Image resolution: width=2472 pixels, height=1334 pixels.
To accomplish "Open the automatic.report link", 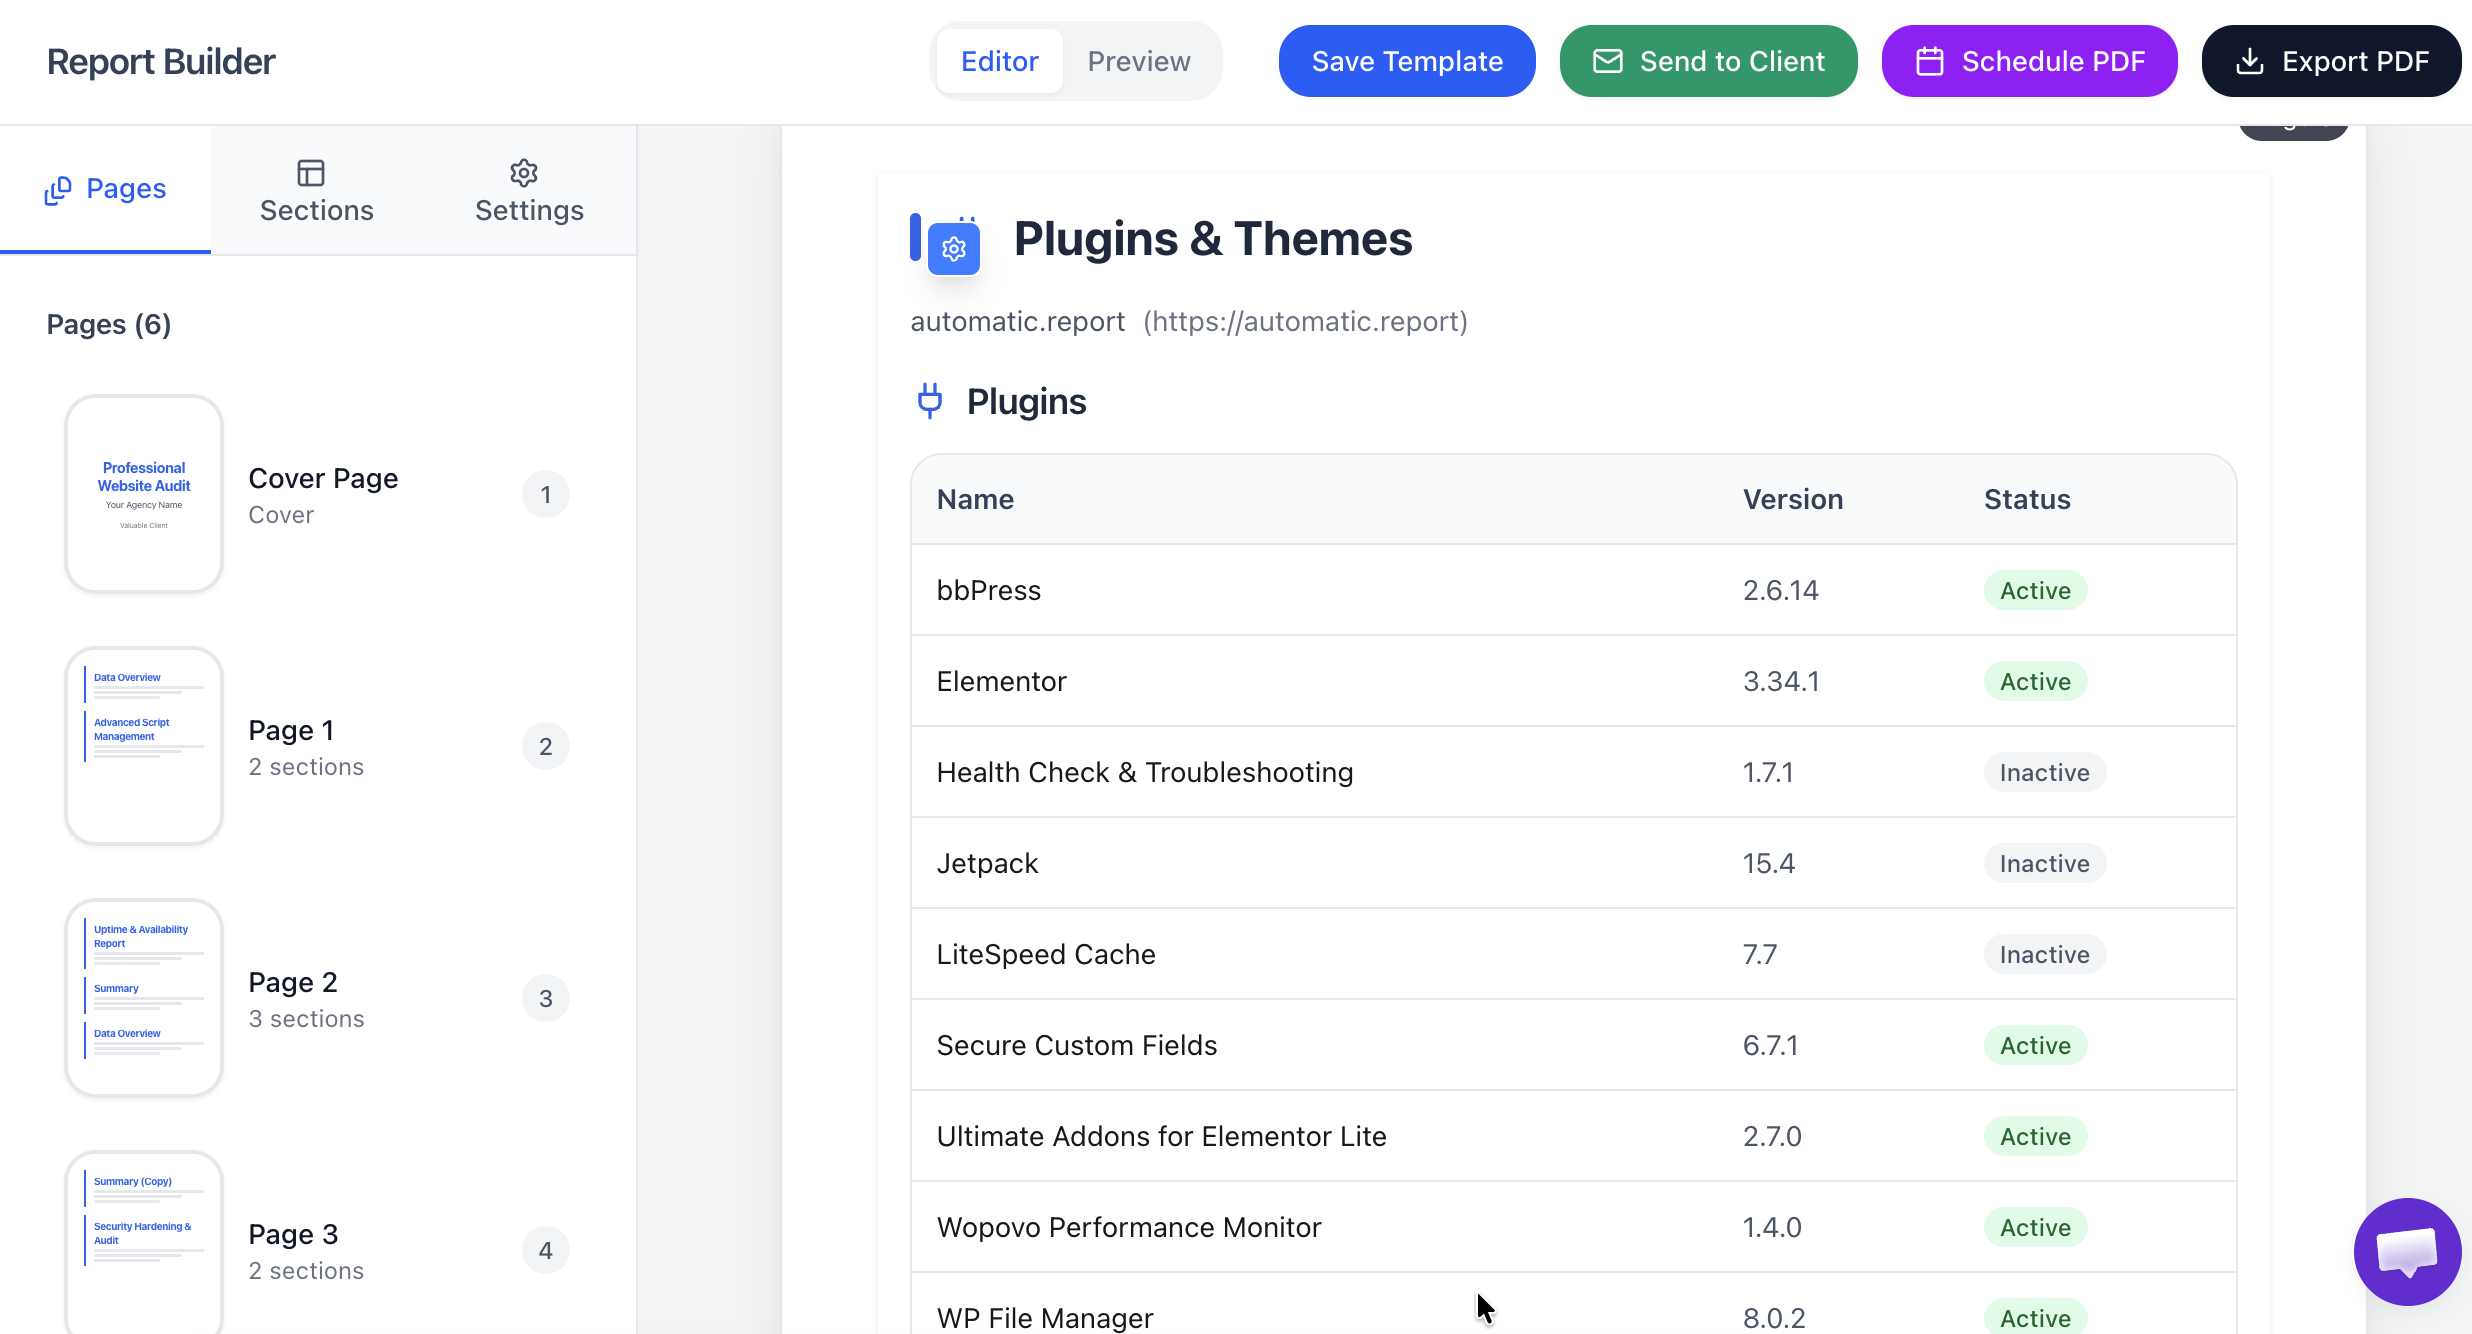I will pos(1306,321).
